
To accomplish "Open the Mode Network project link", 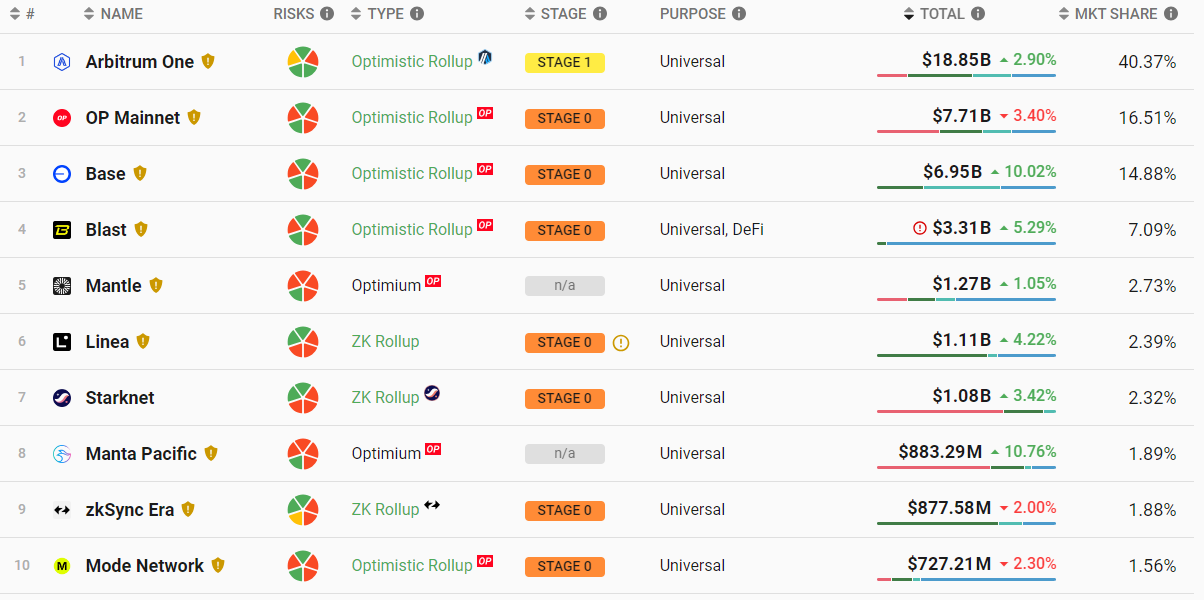I will coord(145,565).
